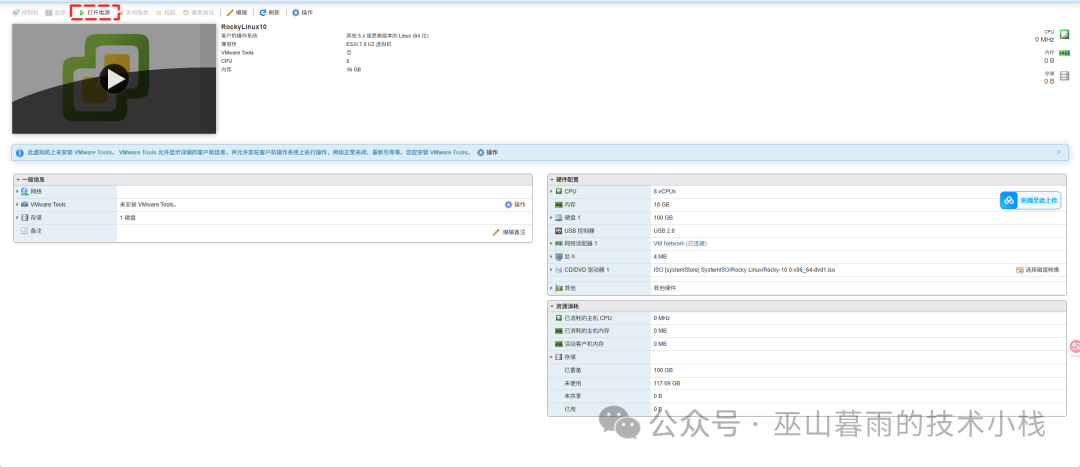Click the VM console preview play thumbnail
Screen dimensions: 1080x467
(114, 79)
